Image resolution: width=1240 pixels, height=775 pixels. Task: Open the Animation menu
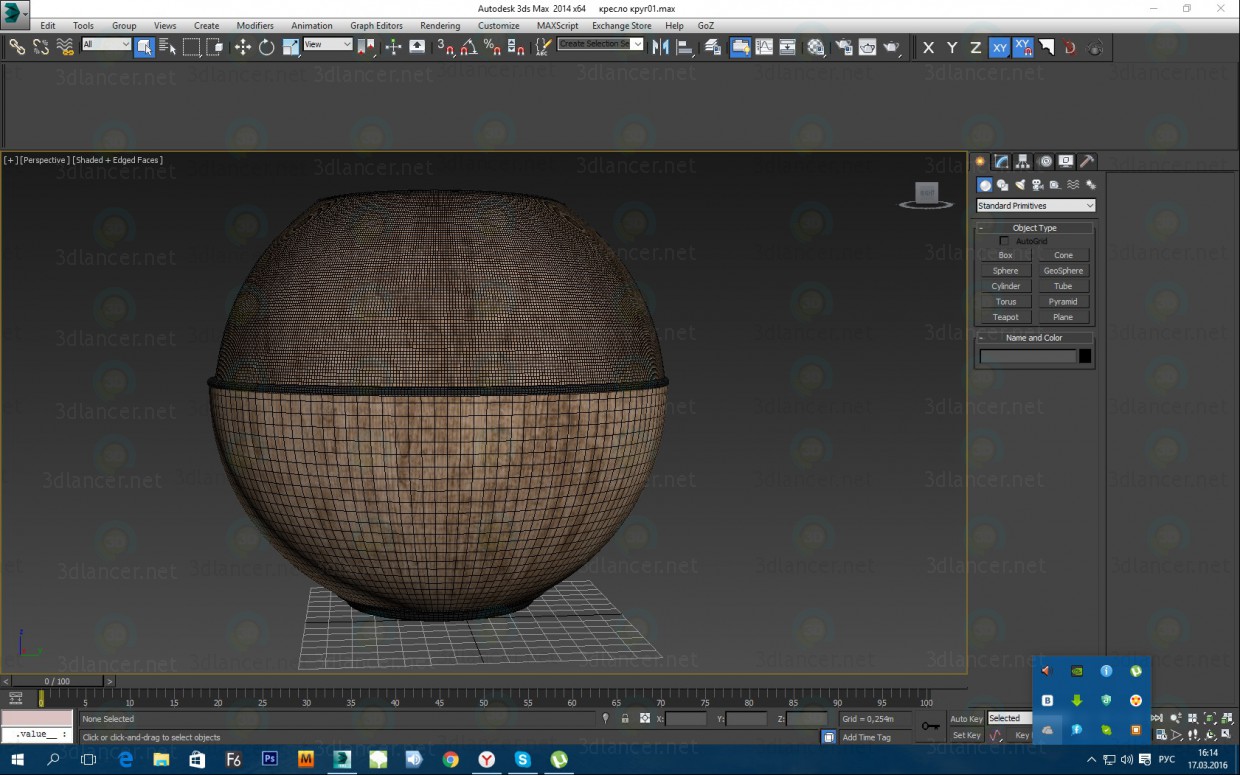(312, 26)
